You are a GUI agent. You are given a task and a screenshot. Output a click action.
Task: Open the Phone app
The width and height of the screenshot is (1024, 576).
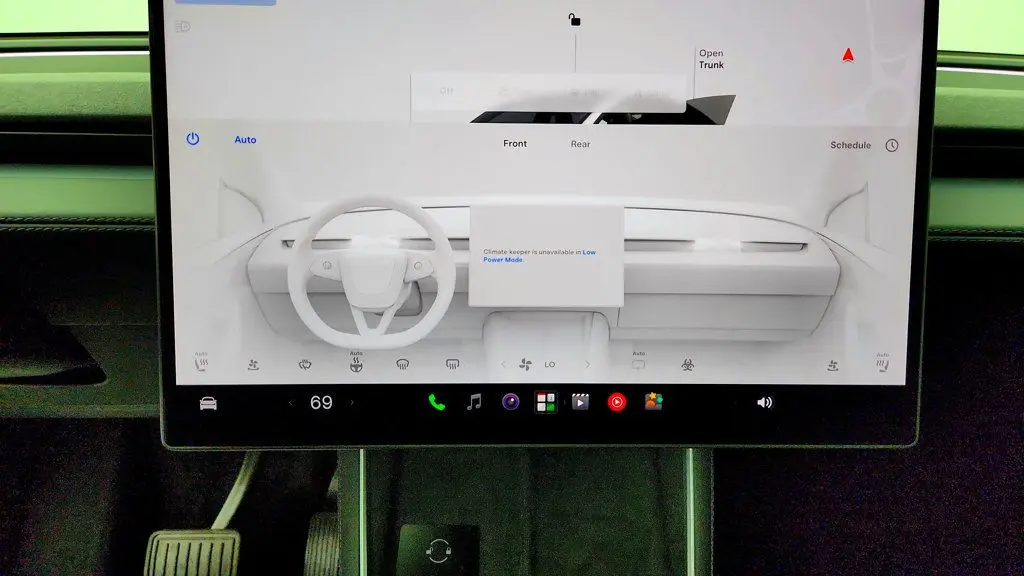point(437,402)
